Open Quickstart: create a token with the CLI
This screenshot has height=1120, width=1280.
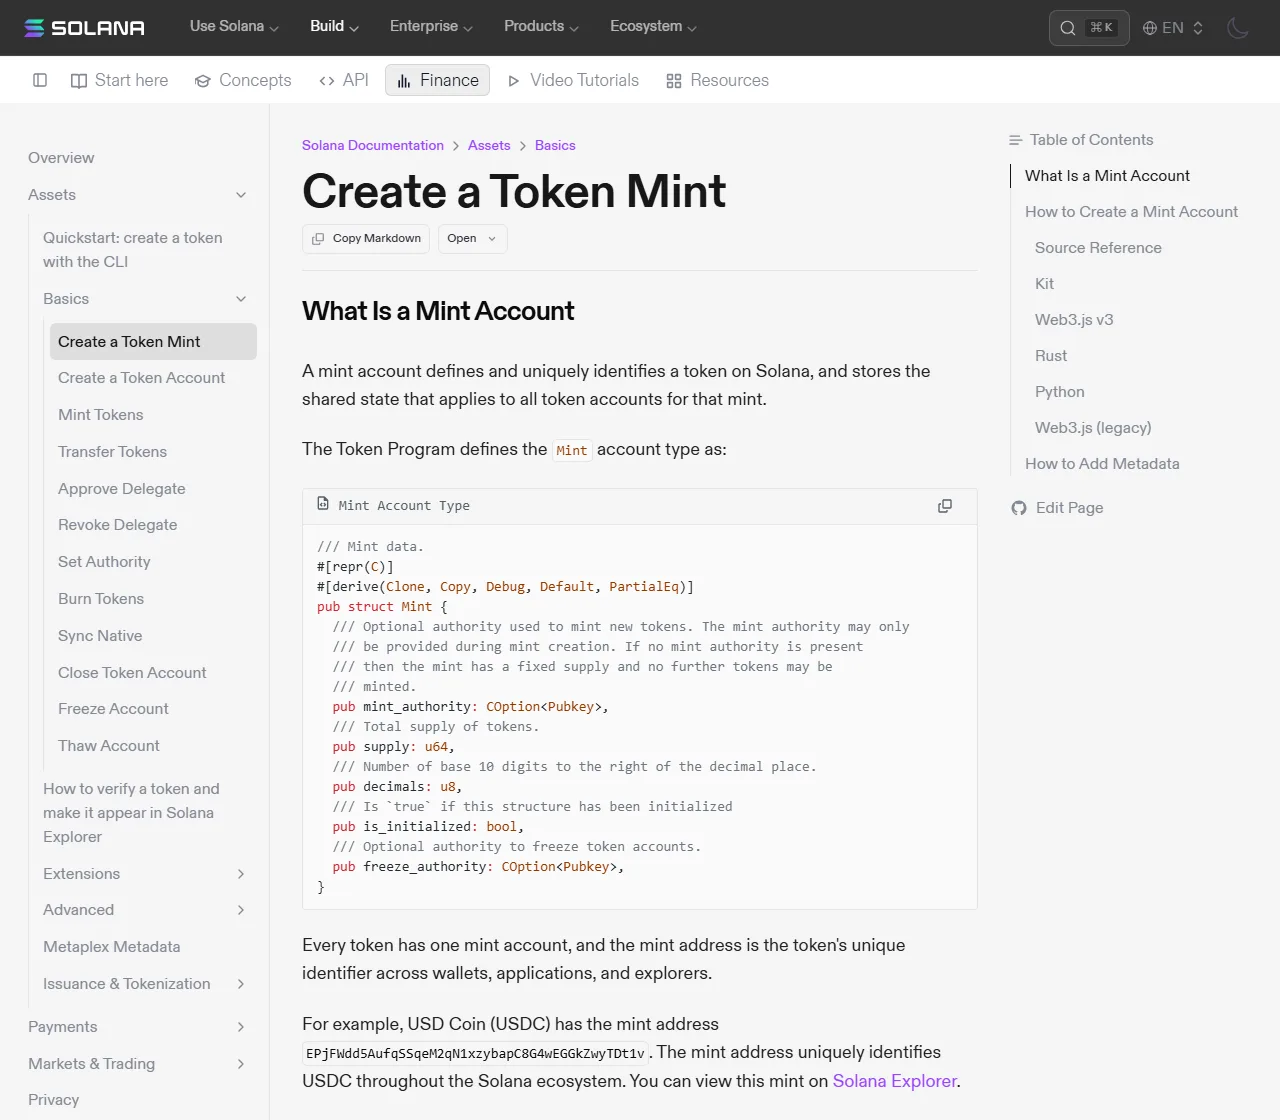133,250
